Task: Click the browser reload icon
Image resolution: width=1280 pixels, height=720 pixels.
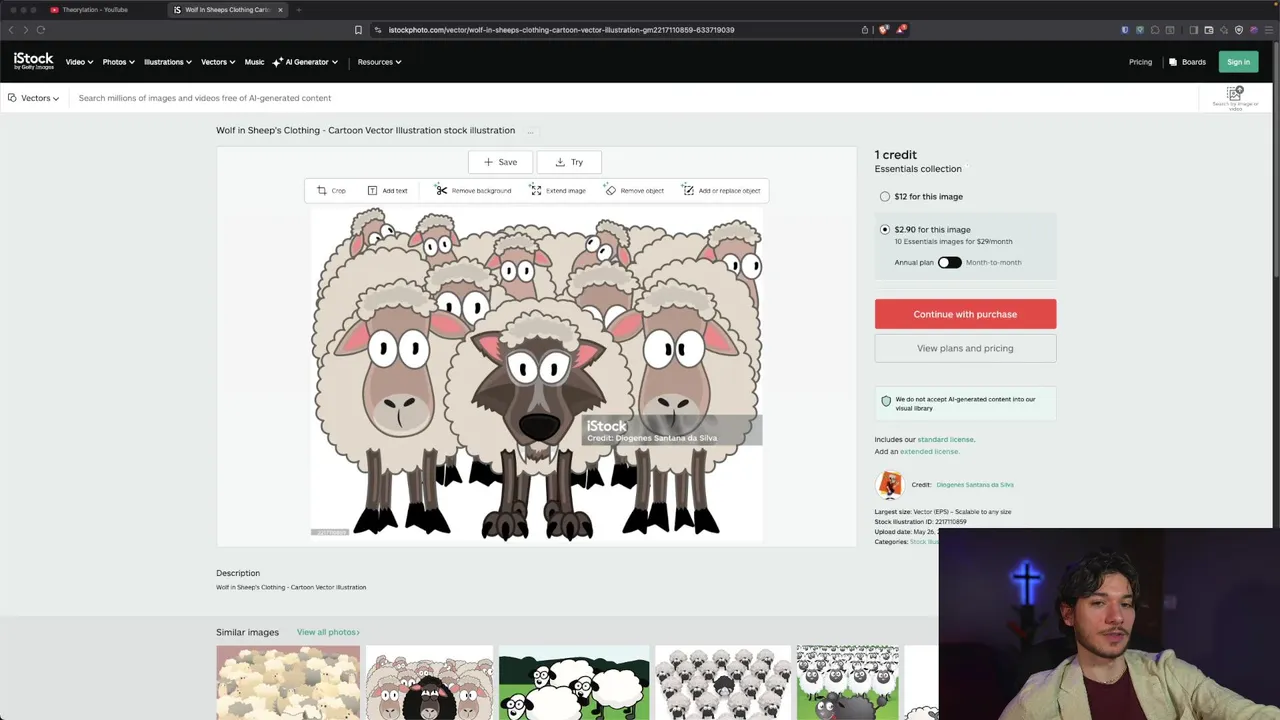Action: point(41,30)
